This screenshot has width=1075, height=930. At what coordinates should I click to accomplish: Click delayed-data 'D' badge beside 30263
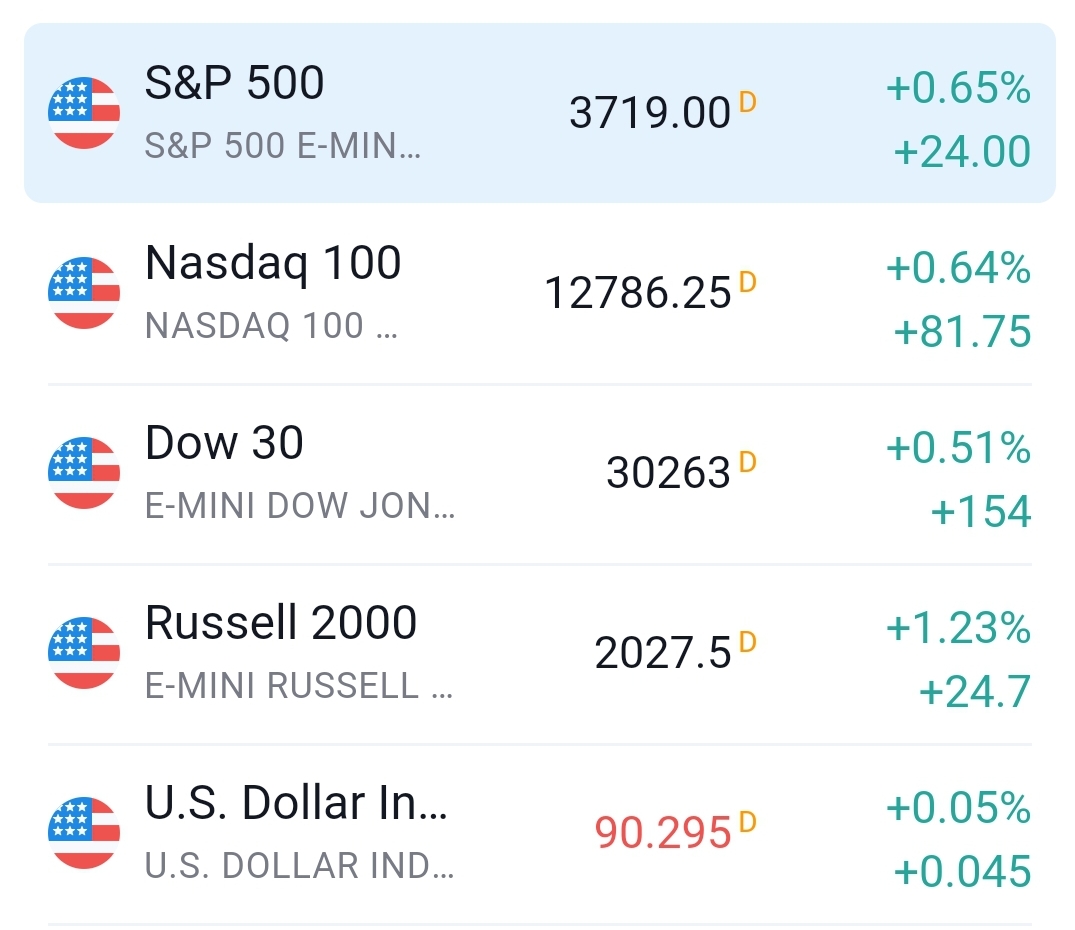[747, 462]
